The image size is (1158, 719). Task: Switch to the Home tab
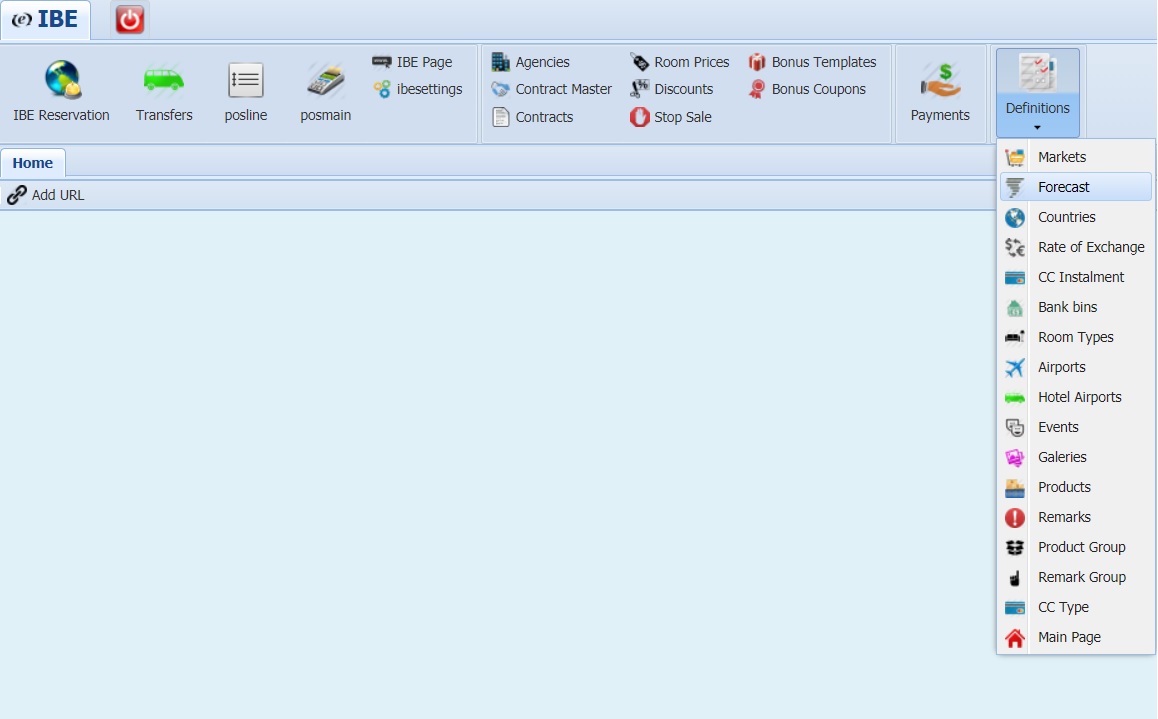pos(32,163)
